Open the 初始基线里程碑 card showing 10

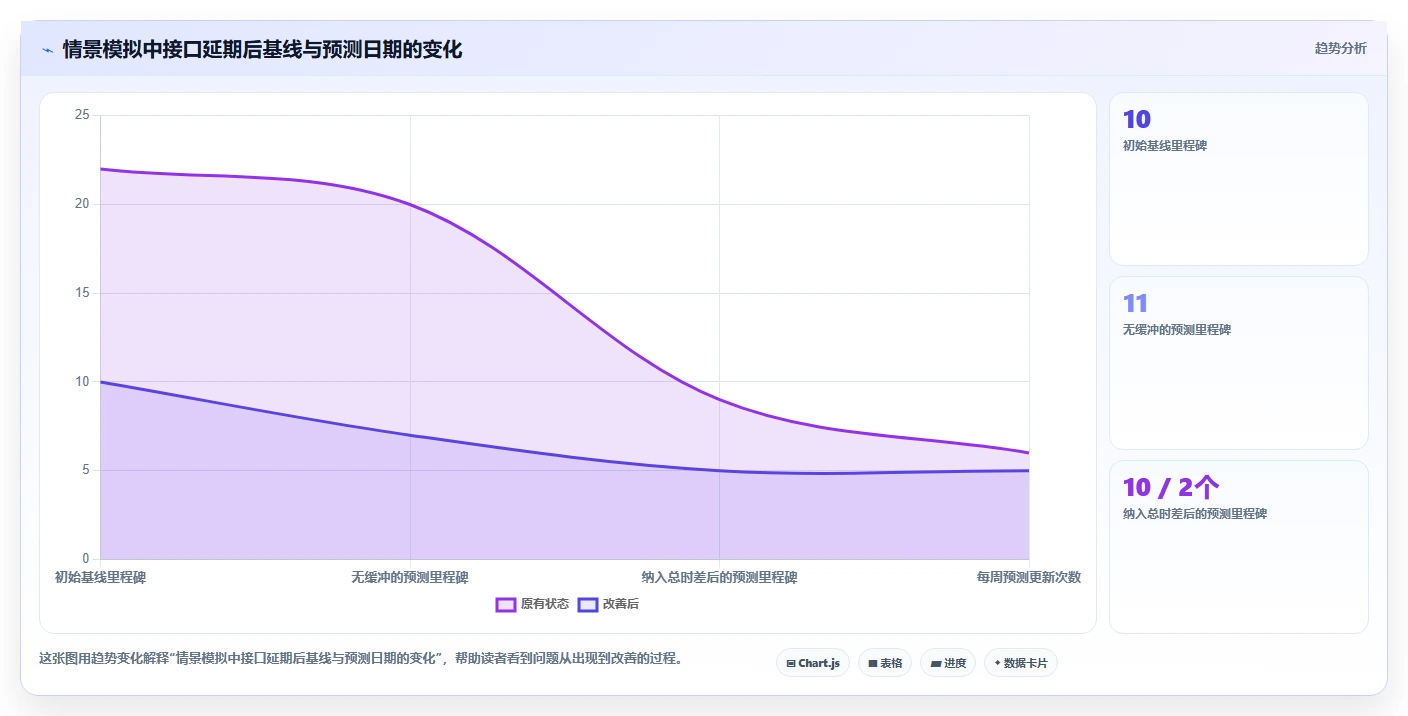click(x=1238, y=179)
